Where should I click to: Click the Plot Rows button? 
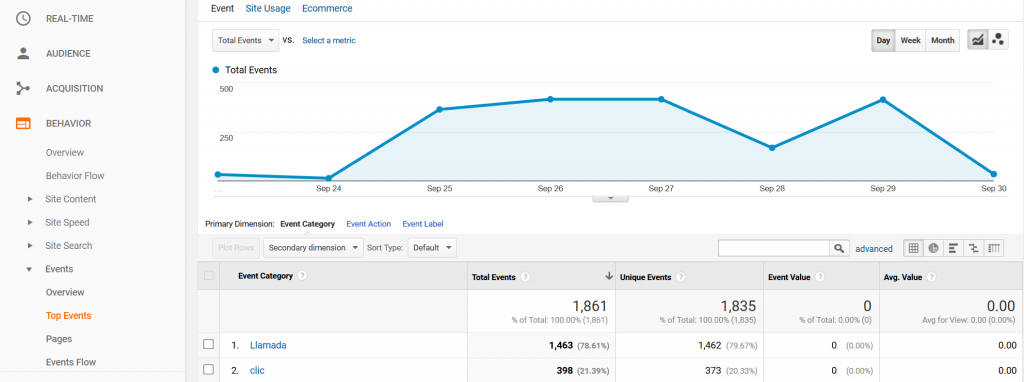(x=235, y=248)
